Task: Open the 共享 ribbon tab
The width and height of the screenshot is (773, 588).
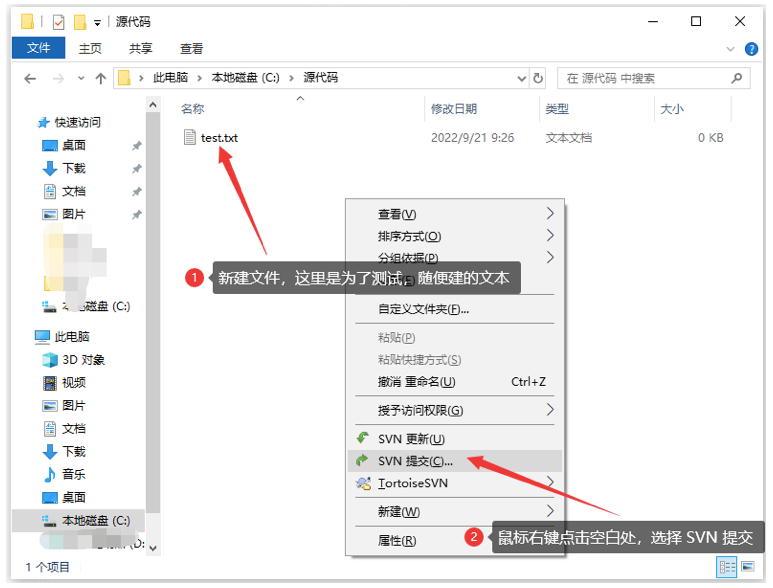Action: (141, 48)
